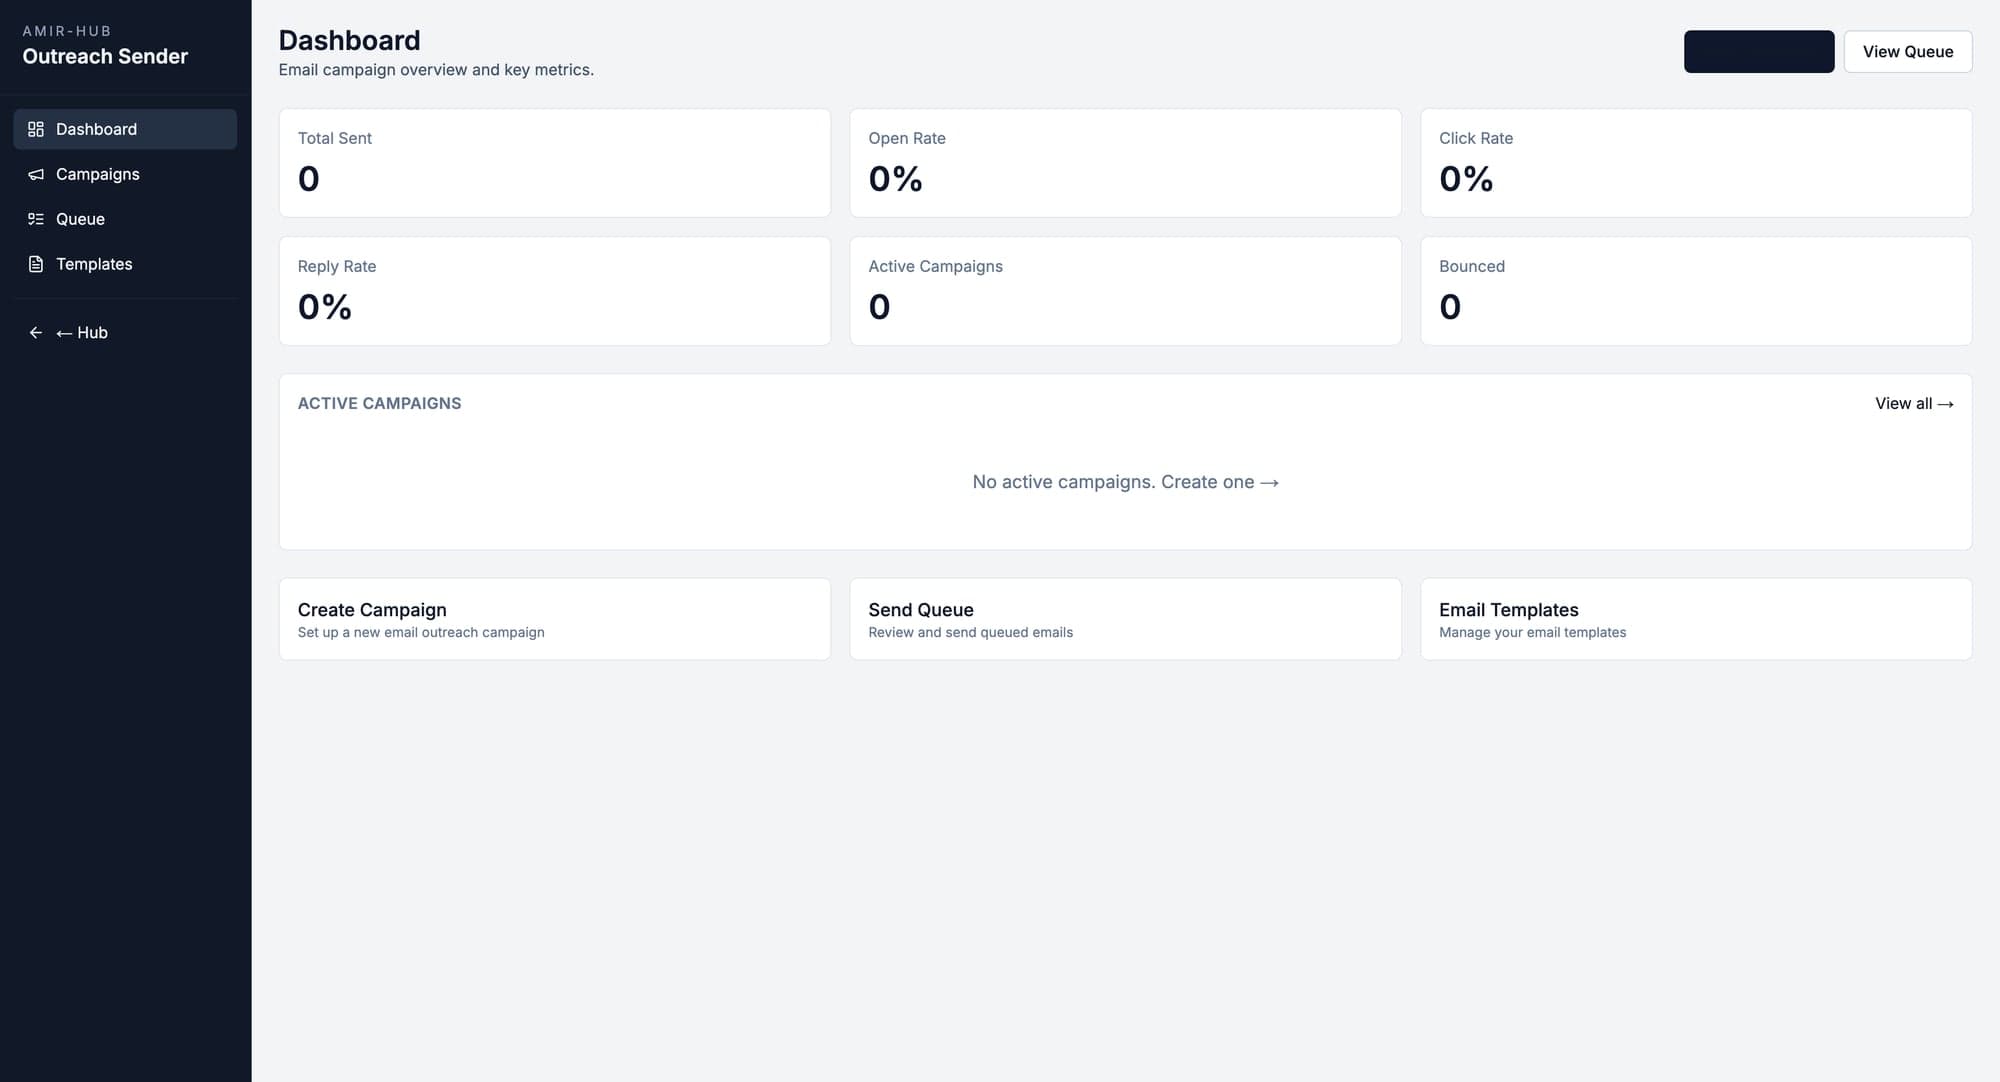The height and width of the screenshot is (1082, 2000).
Task: Click the Open Rate stat card
Action: pos(1124,163)
